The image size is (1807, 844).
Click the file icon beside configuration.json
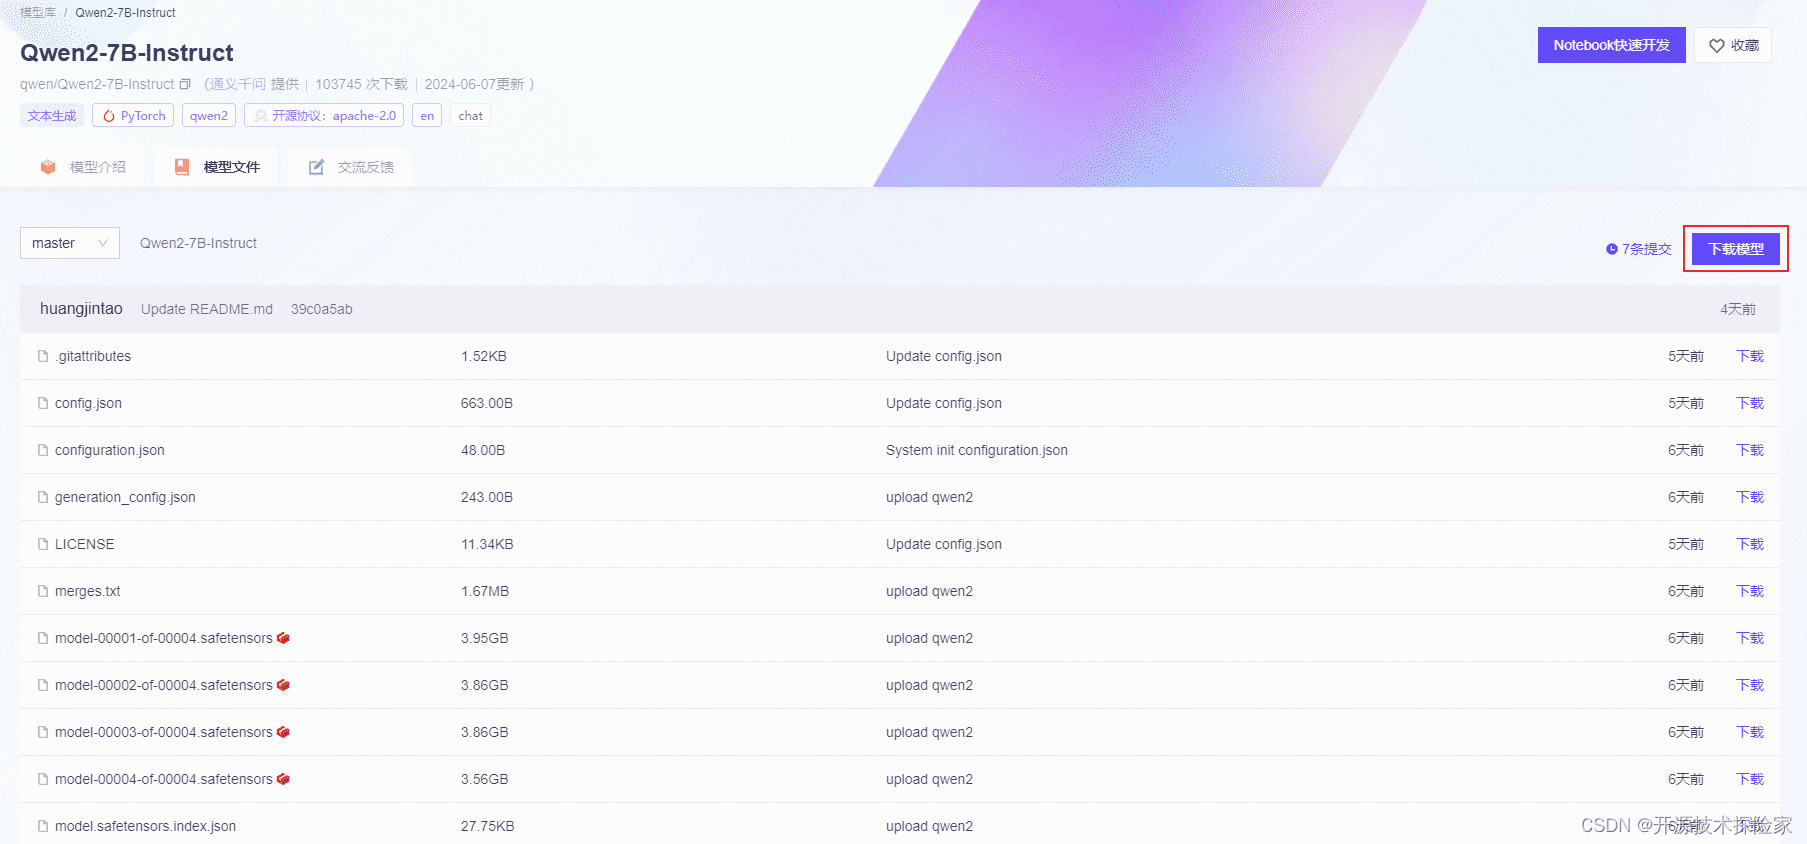point(43,450)
